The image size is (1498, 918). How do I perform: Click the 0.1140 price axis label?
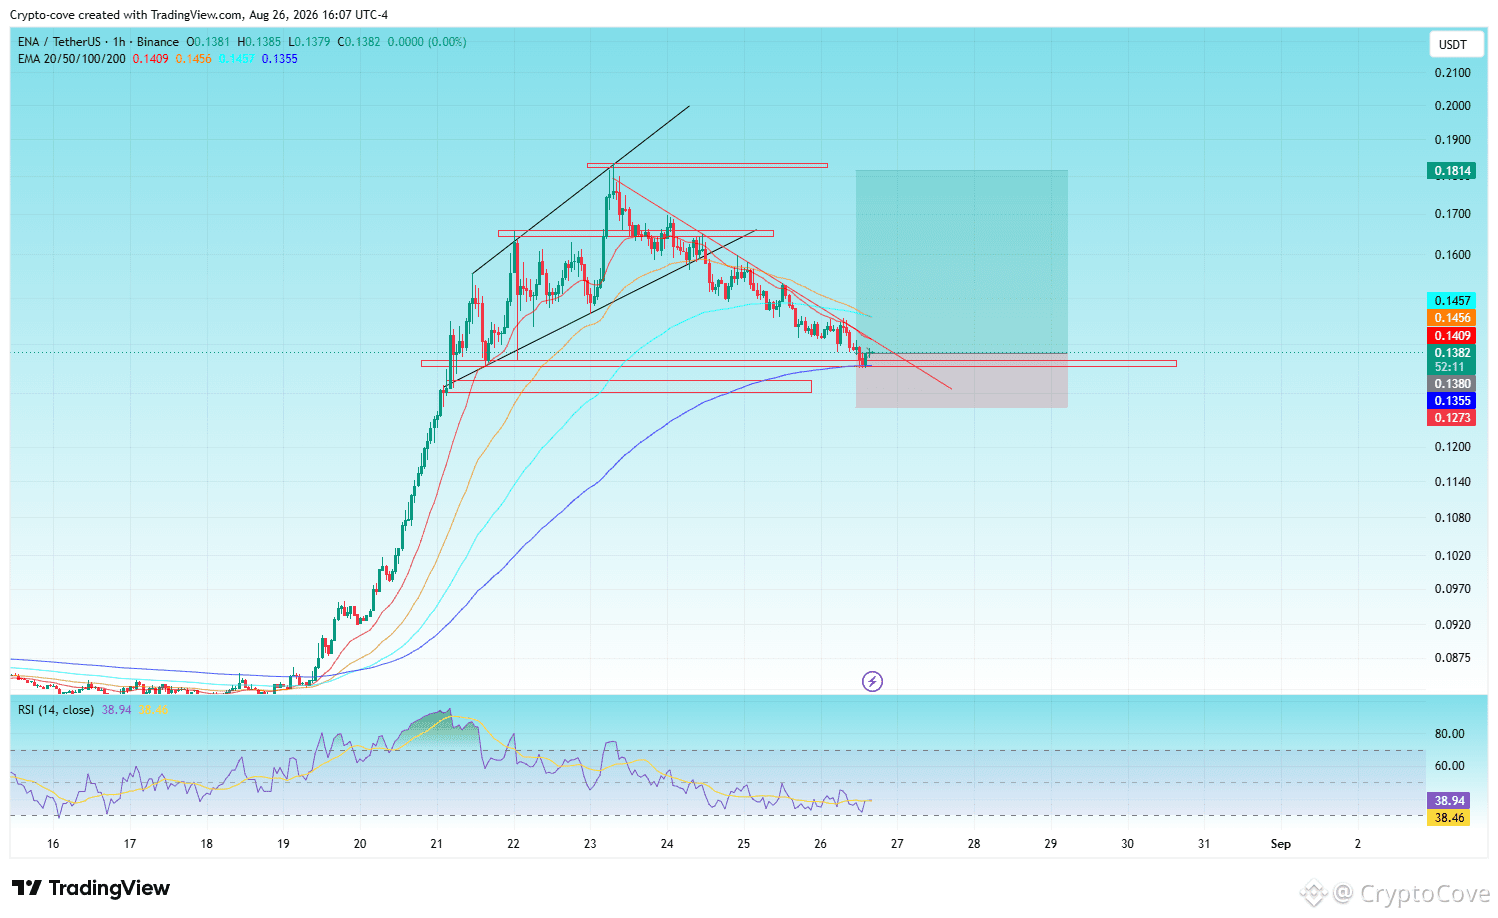[x=1452, y=482]
